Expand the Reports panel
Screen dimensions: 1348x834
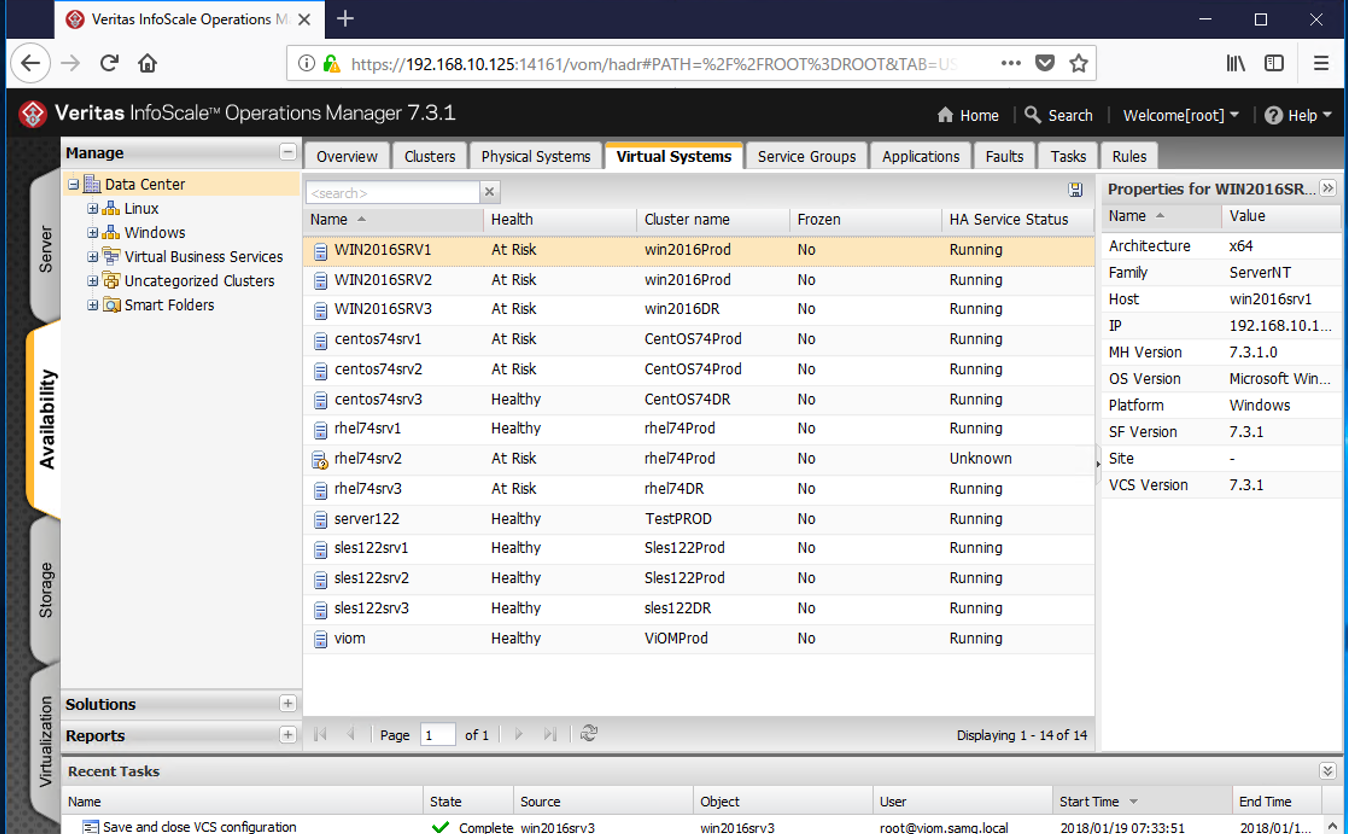tap(288, 735)
